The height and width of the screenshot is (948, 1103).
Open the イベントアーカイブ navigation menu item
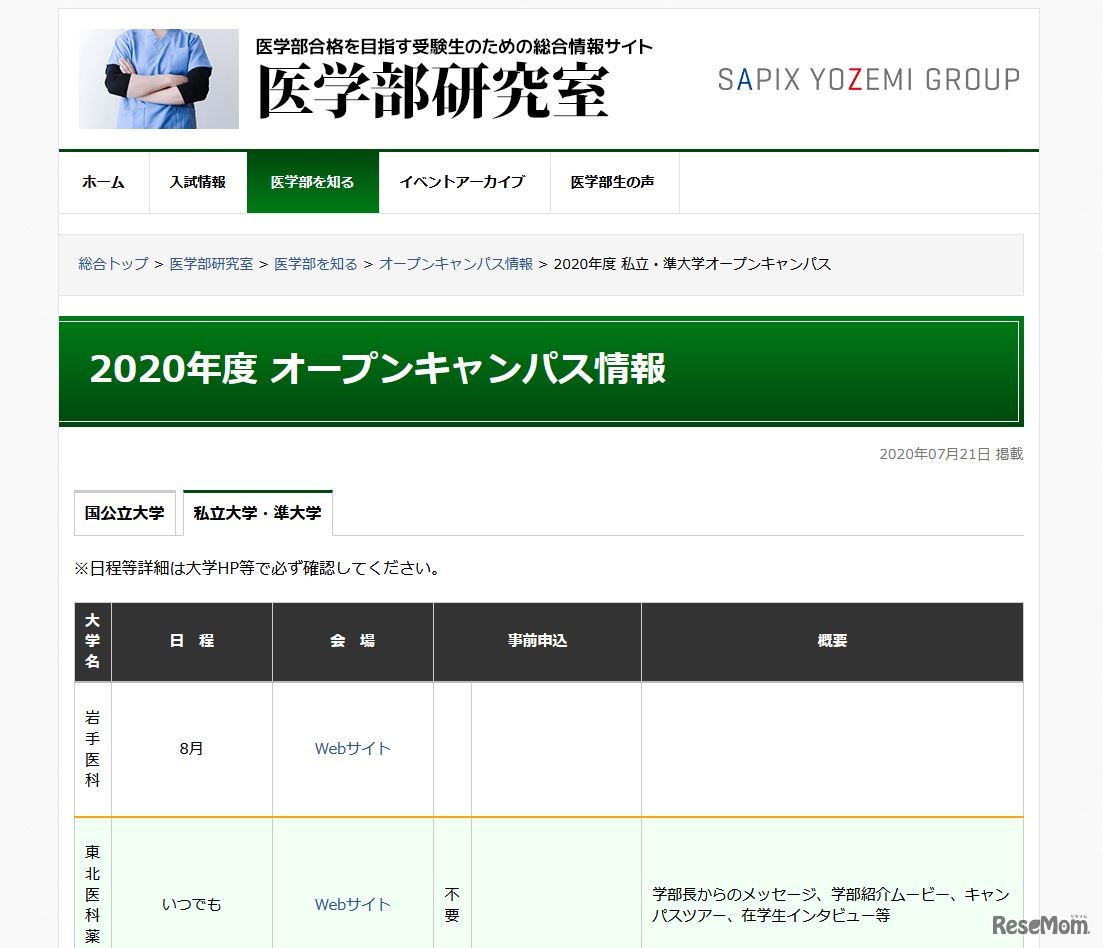point(464,182)
